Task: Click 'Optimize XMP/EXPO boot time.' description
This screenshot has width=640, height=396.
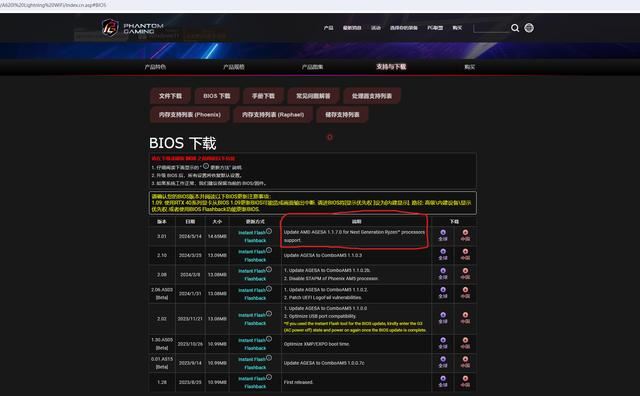Action: (317, 344)
